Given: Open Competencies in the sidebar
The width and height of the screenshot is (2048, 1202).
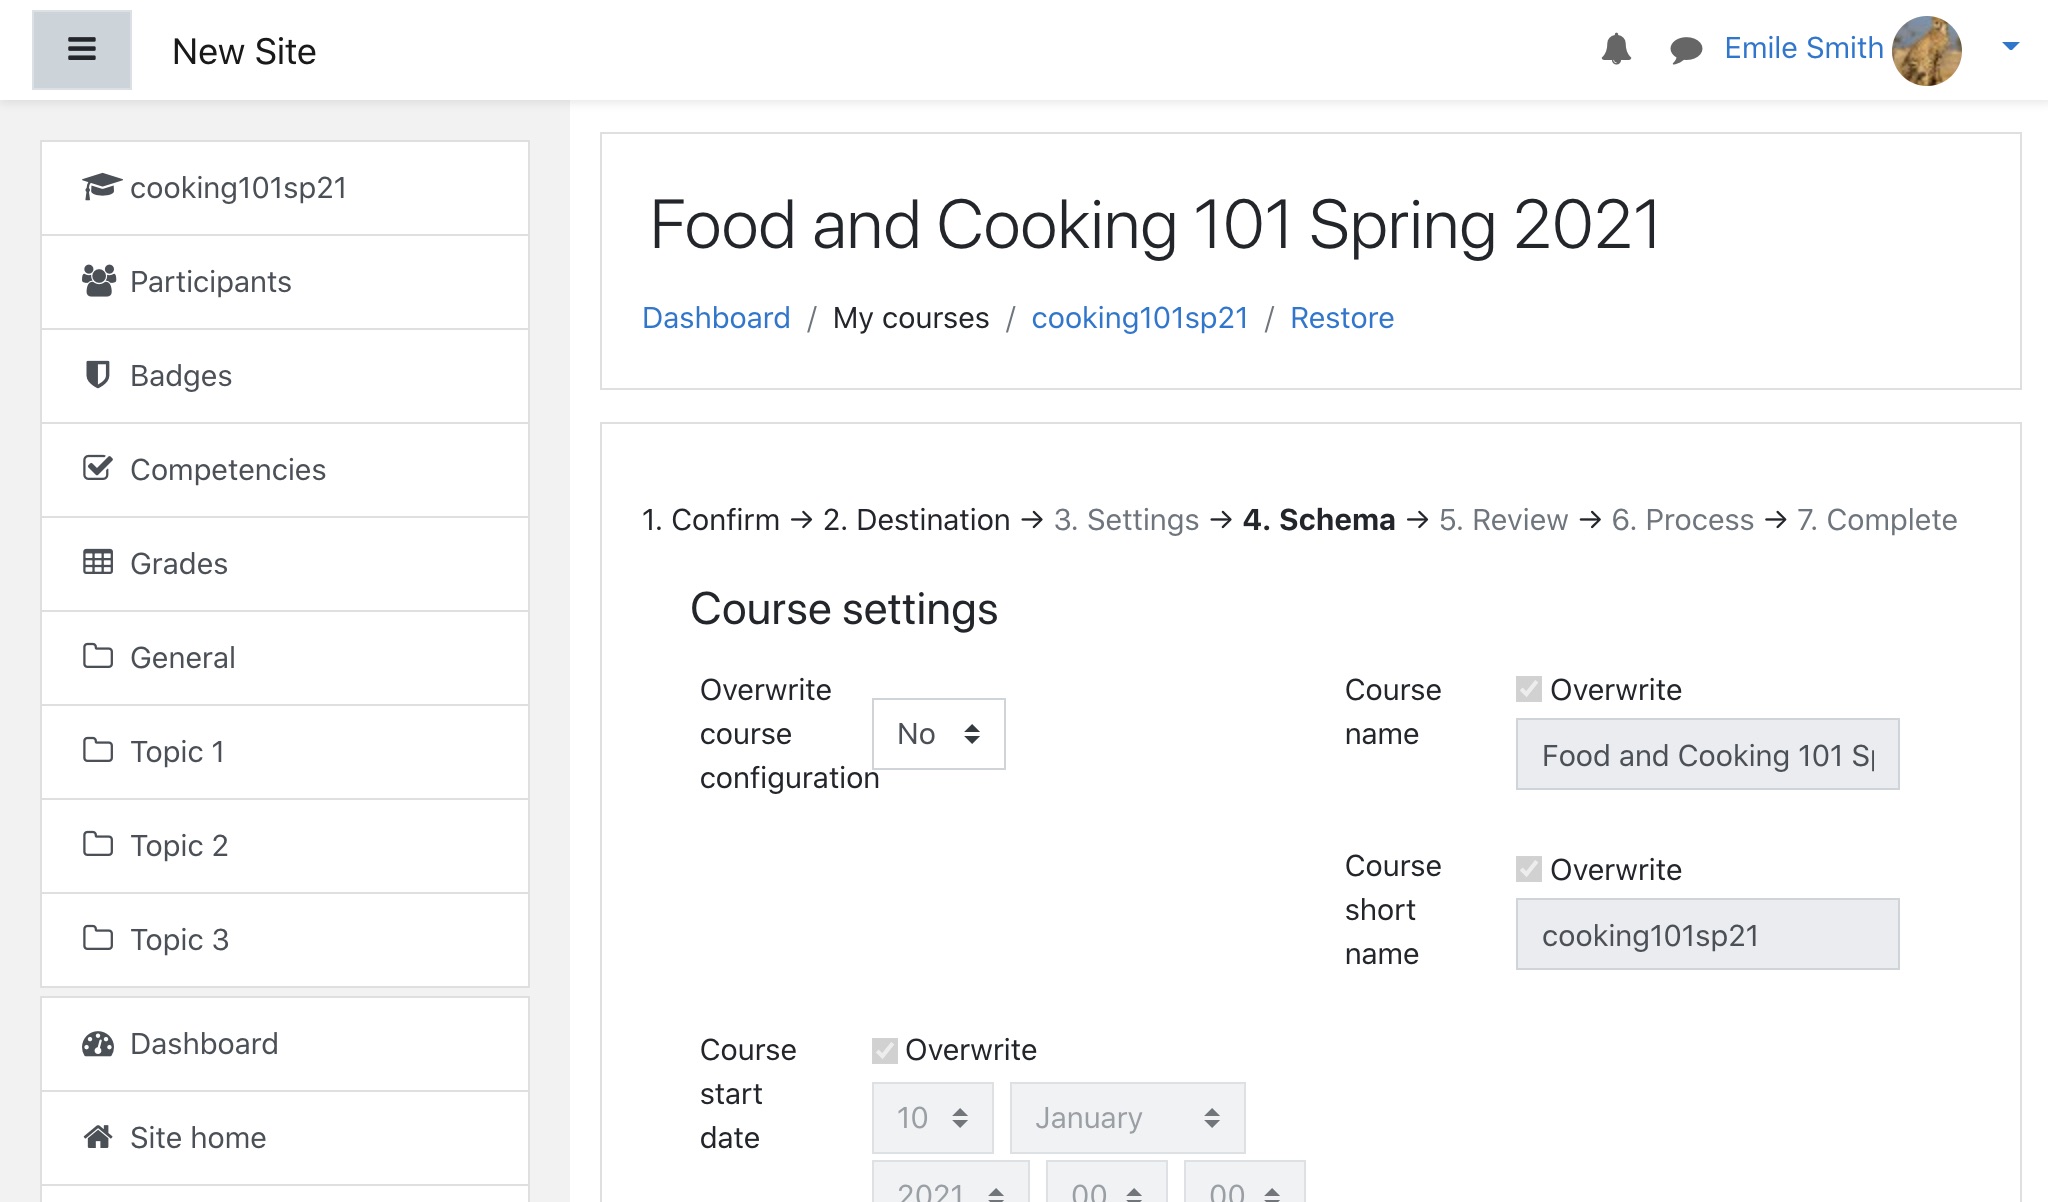Looking at the screenshot, I should pyautogui.click(x=228, y=470).
